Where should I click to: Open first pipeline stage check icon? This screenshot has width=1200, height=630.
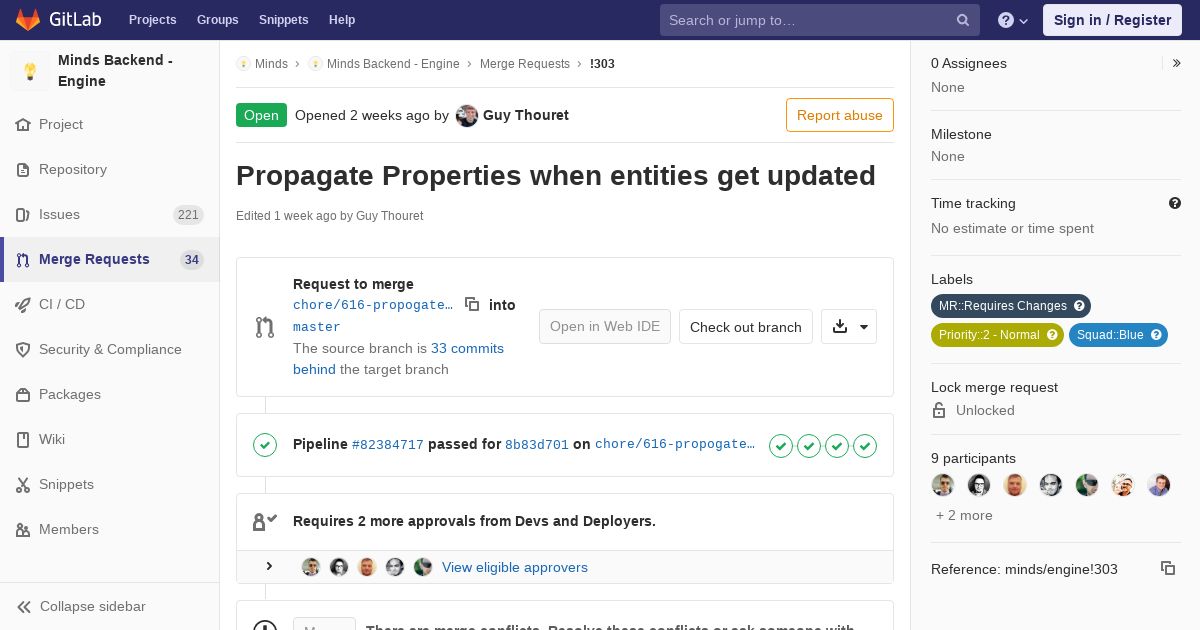(x=781, y=446)
